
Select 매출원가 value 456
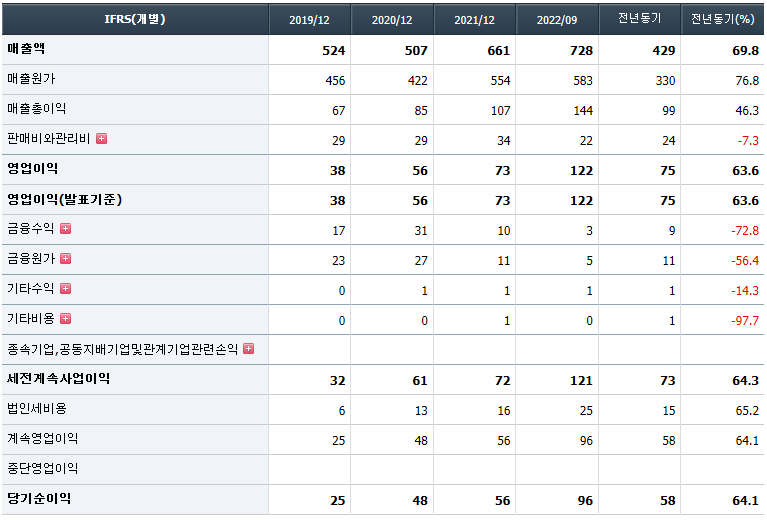[335, 81]
